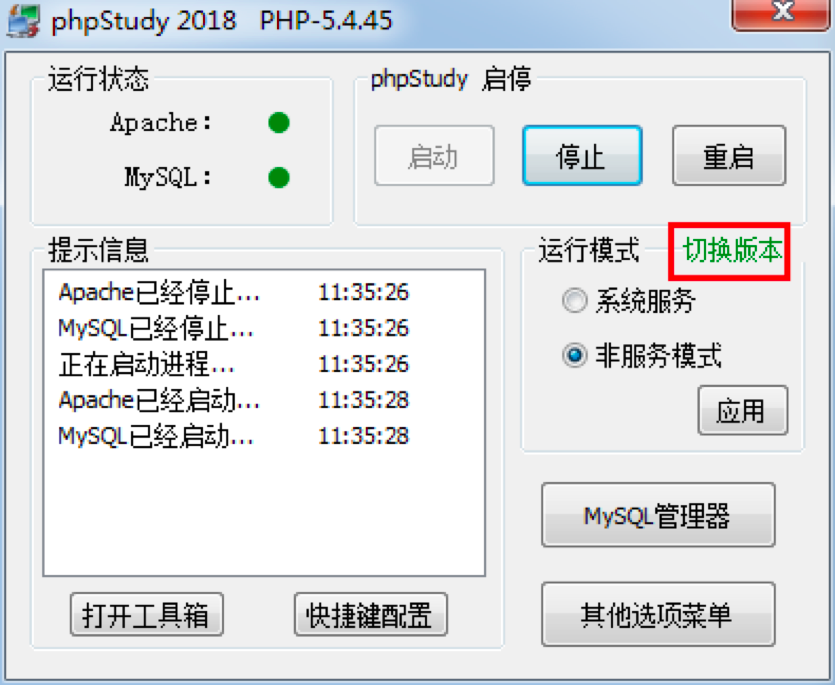
Task: Click the 重启 restart button
Action: 729,156
